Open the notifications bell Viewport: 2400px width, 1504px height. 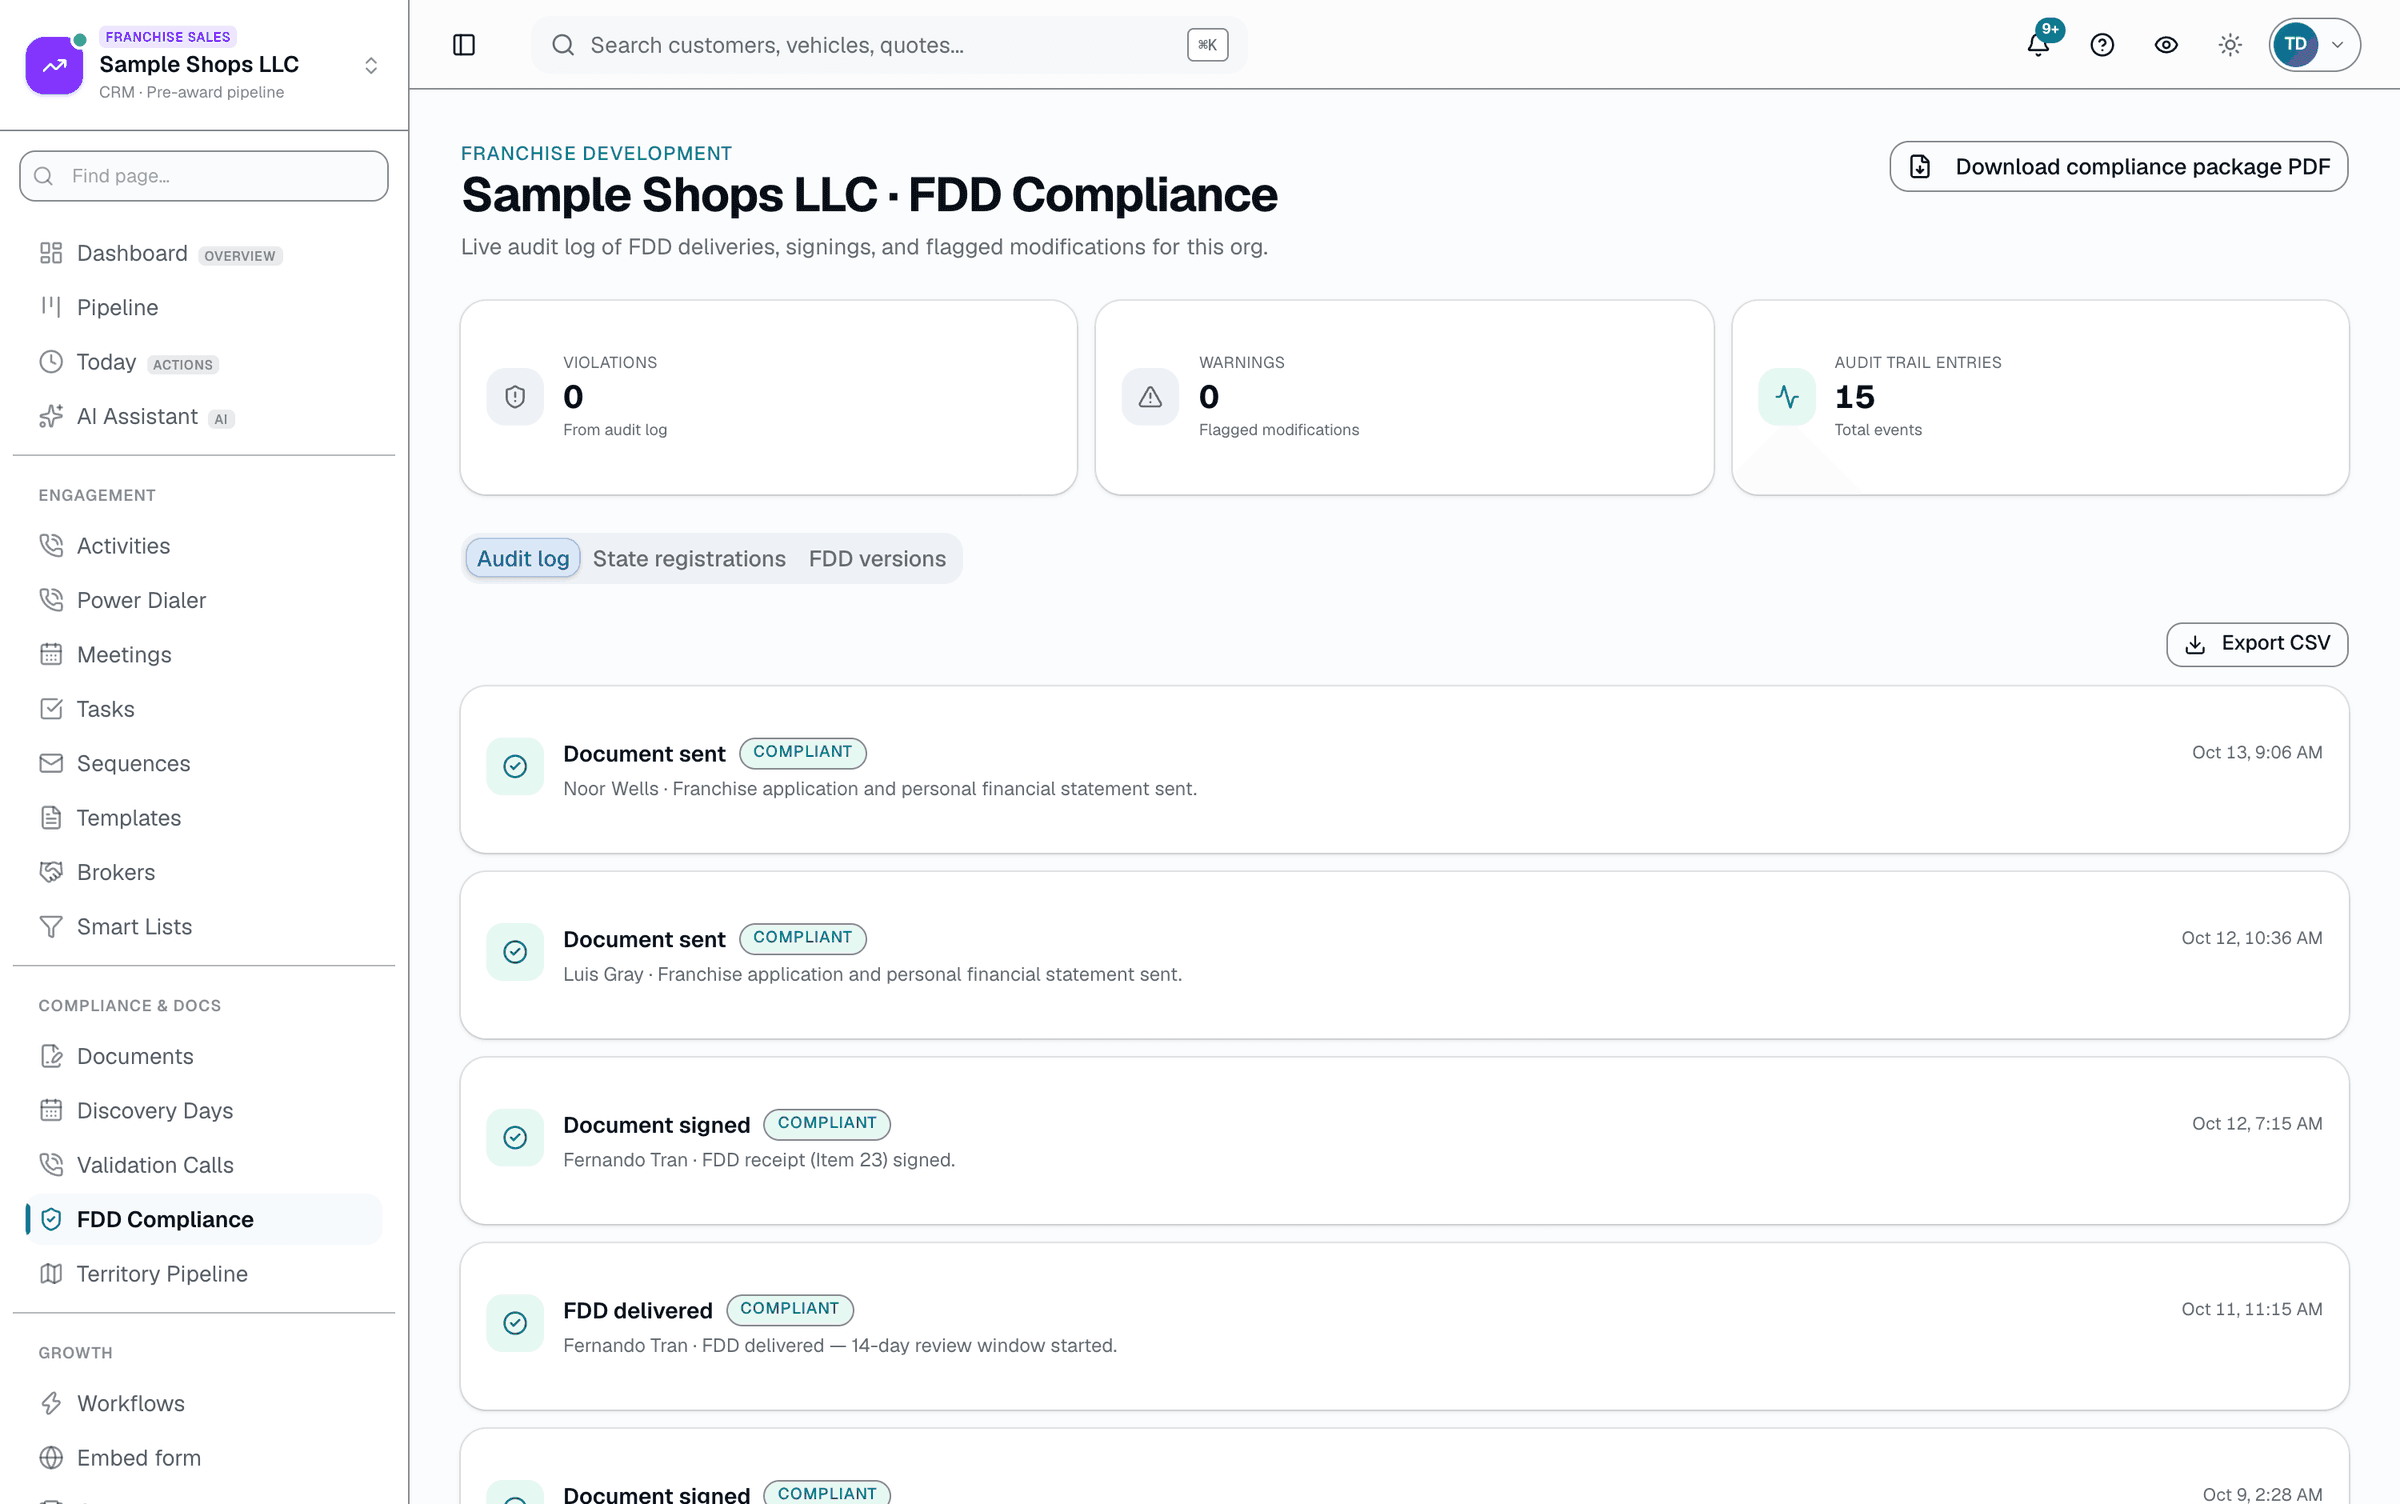pyautogui.click(x=2038, y=45)
